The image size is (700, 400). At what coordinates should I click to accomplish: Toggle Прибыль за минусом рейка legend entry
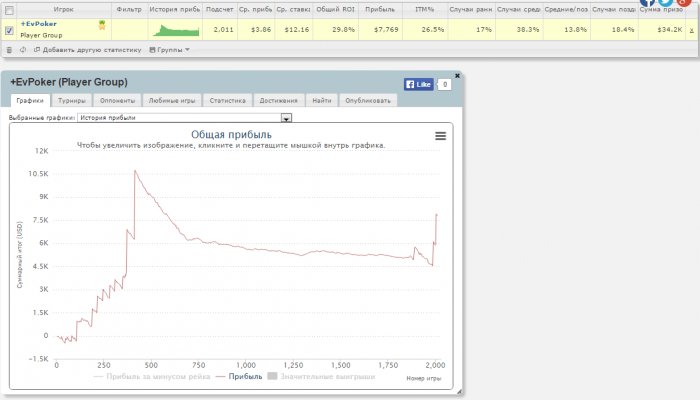(152, 377)
